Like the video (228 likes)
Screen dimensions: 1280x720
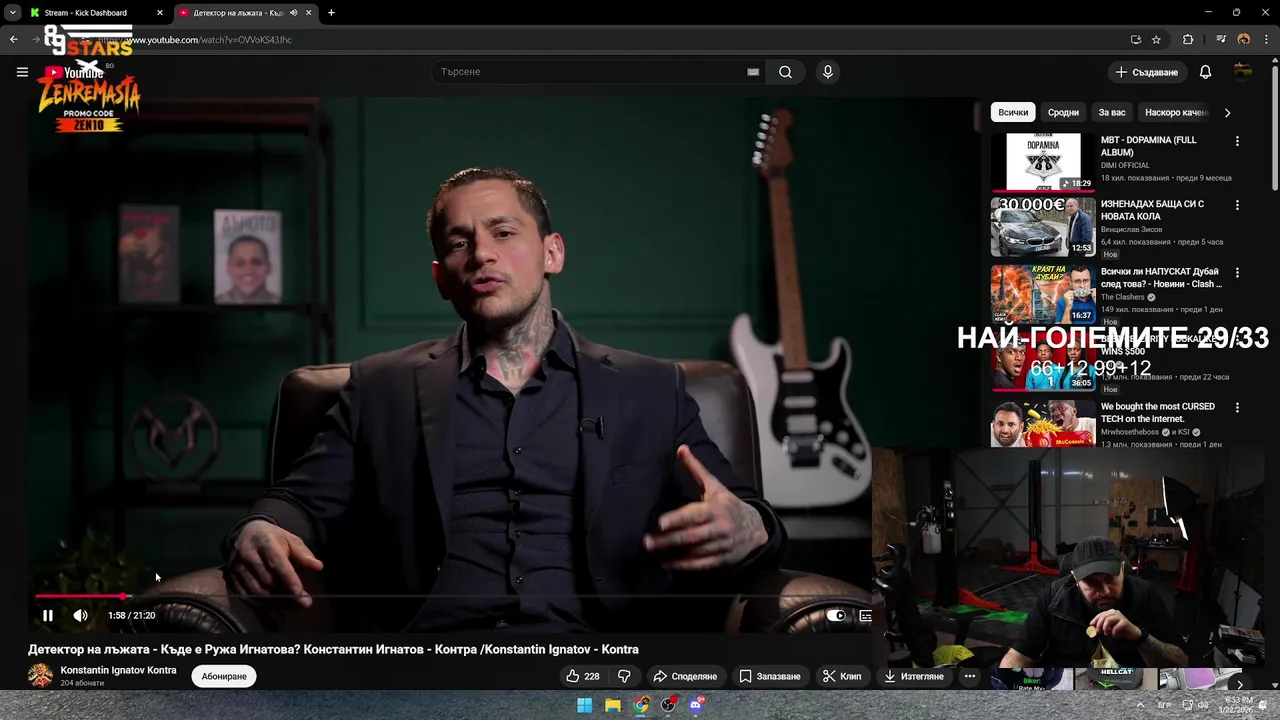coord(583,676)
